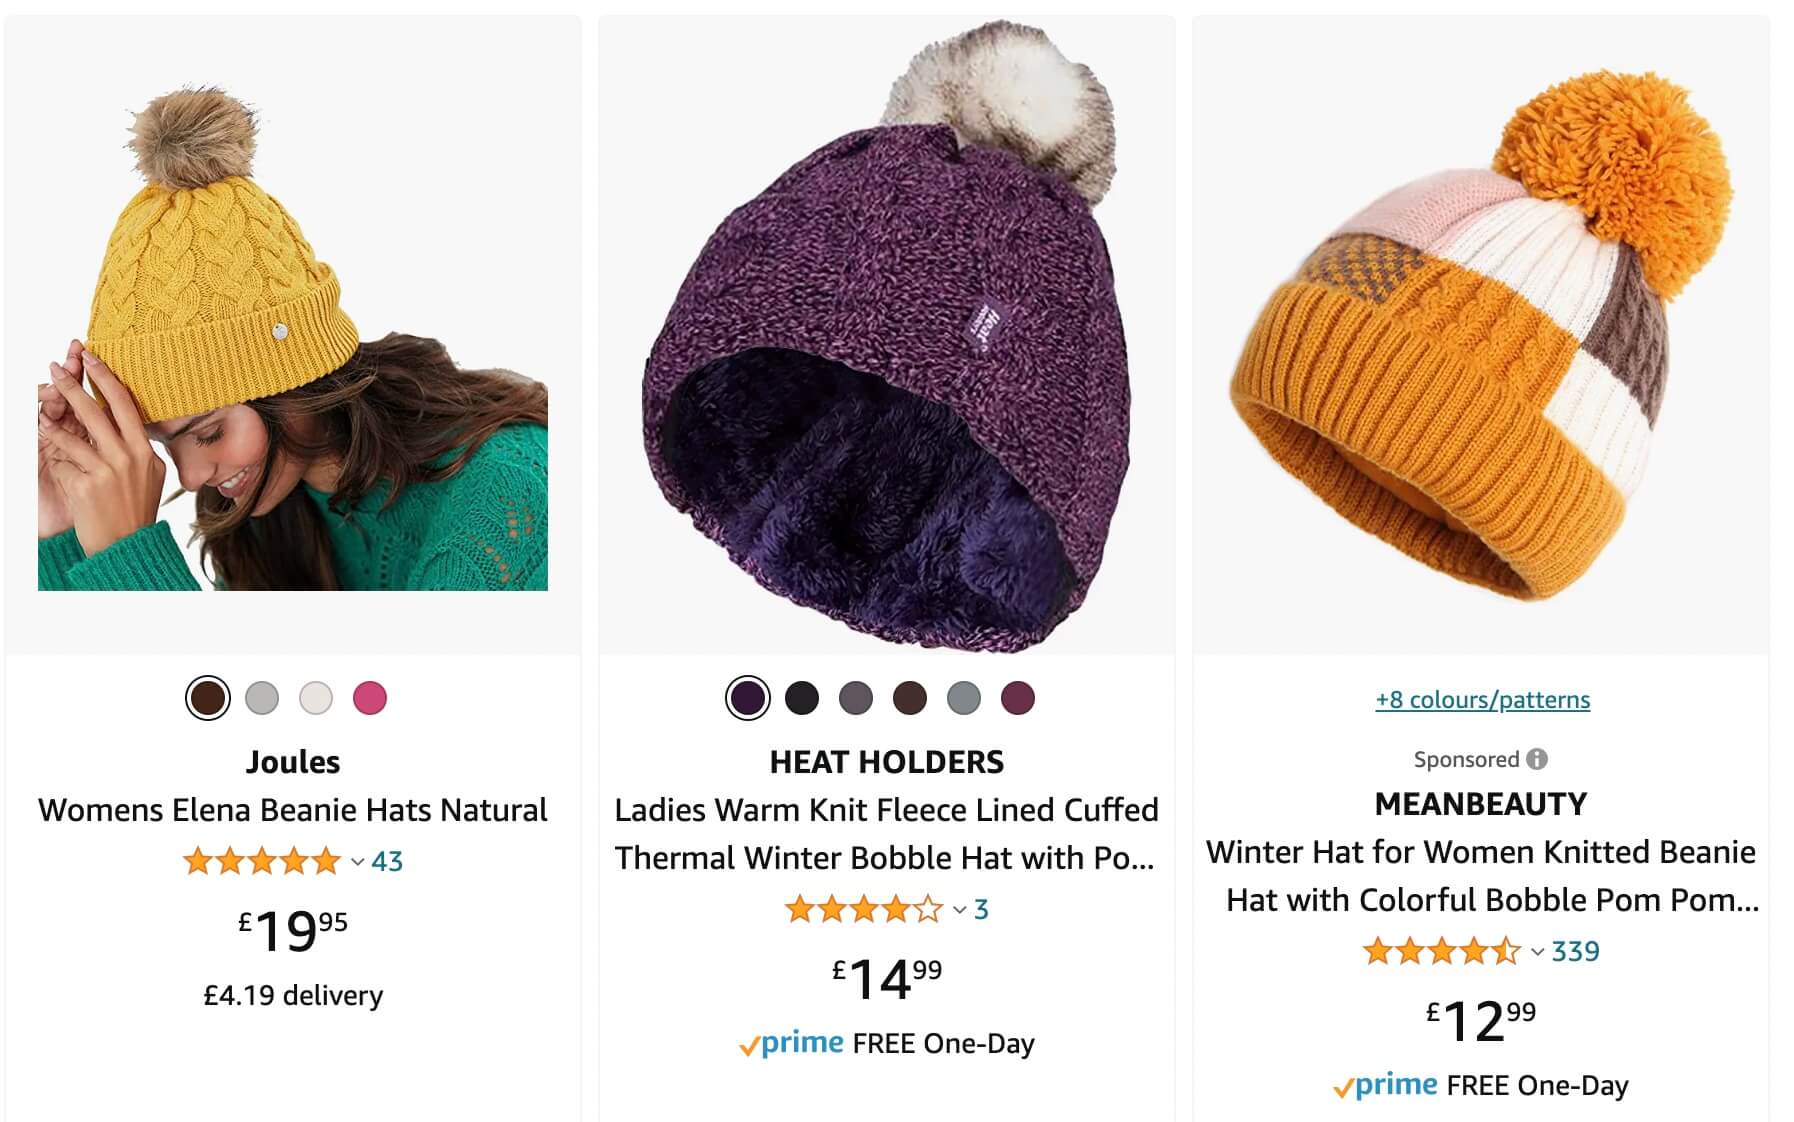Image resolution: width=1794 pixels, height=1122 pixels.
Task: Click the Sponsored info icon
Action: tap(1537, 759)
